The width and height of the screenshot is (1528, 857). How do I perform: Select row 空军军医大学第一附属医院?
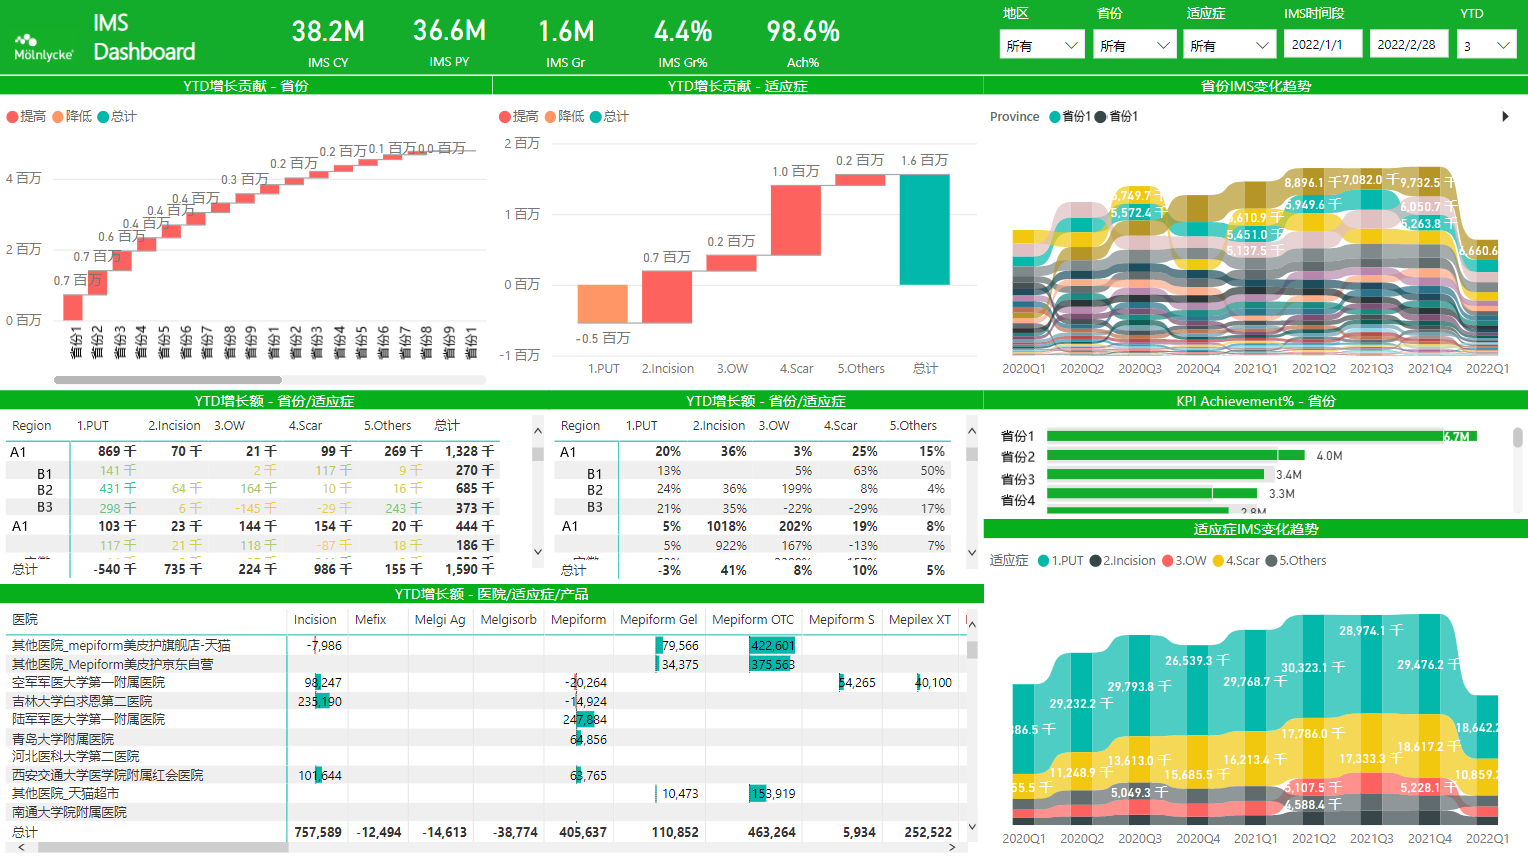pyautogui.click(x=486, y=683)
